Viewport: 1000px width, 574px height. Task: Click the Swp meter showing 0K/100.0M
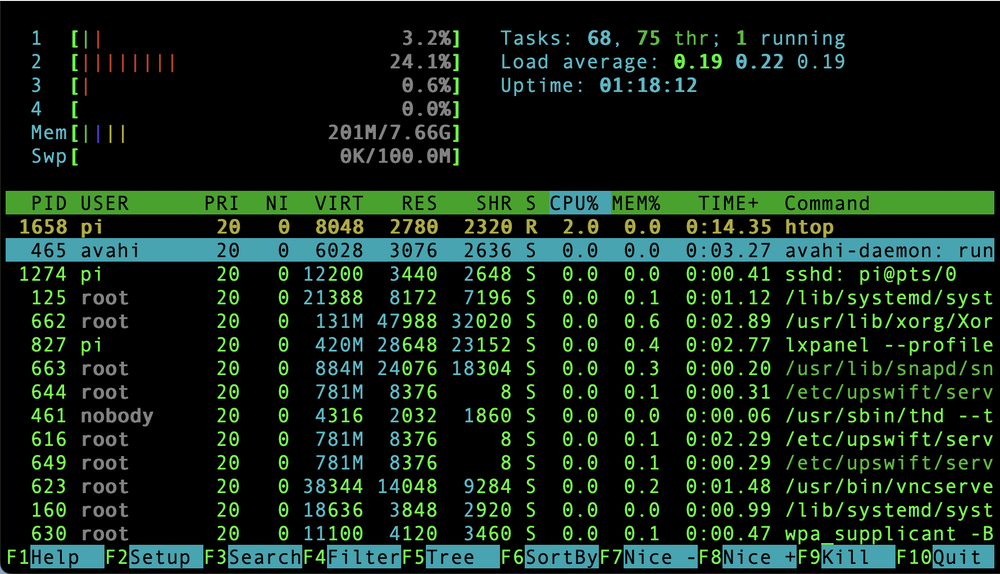(x=246, y=156)
